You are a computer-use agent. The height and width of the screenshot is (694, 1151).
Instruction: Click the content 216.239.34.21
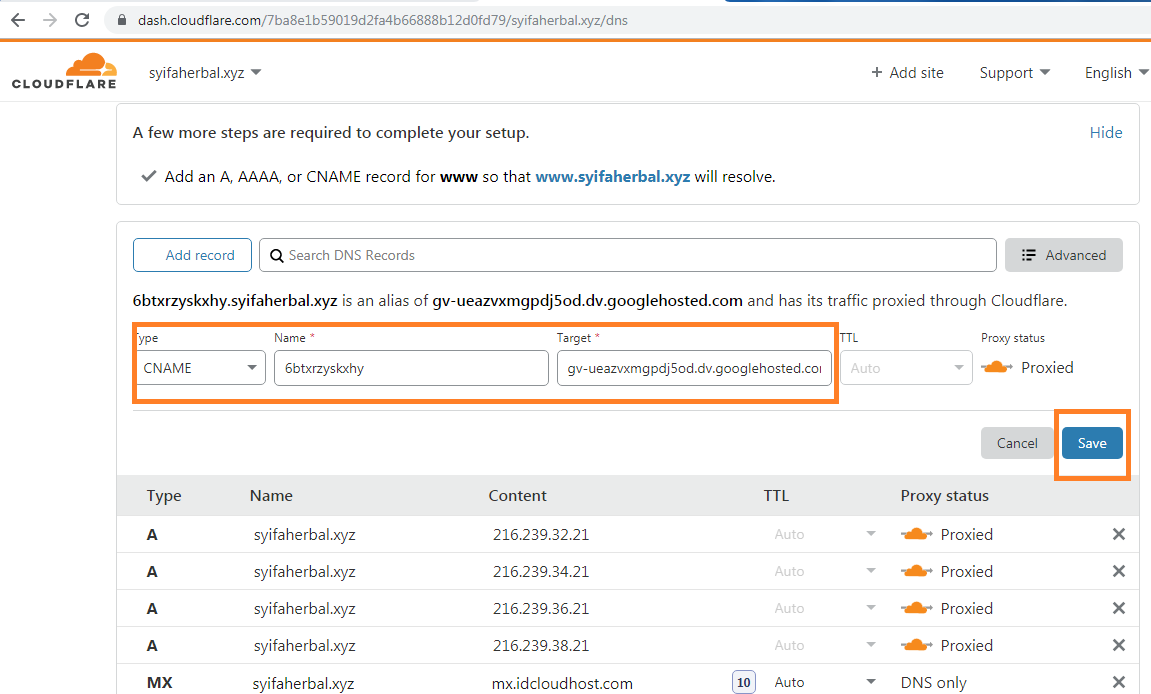click(541, 571)
